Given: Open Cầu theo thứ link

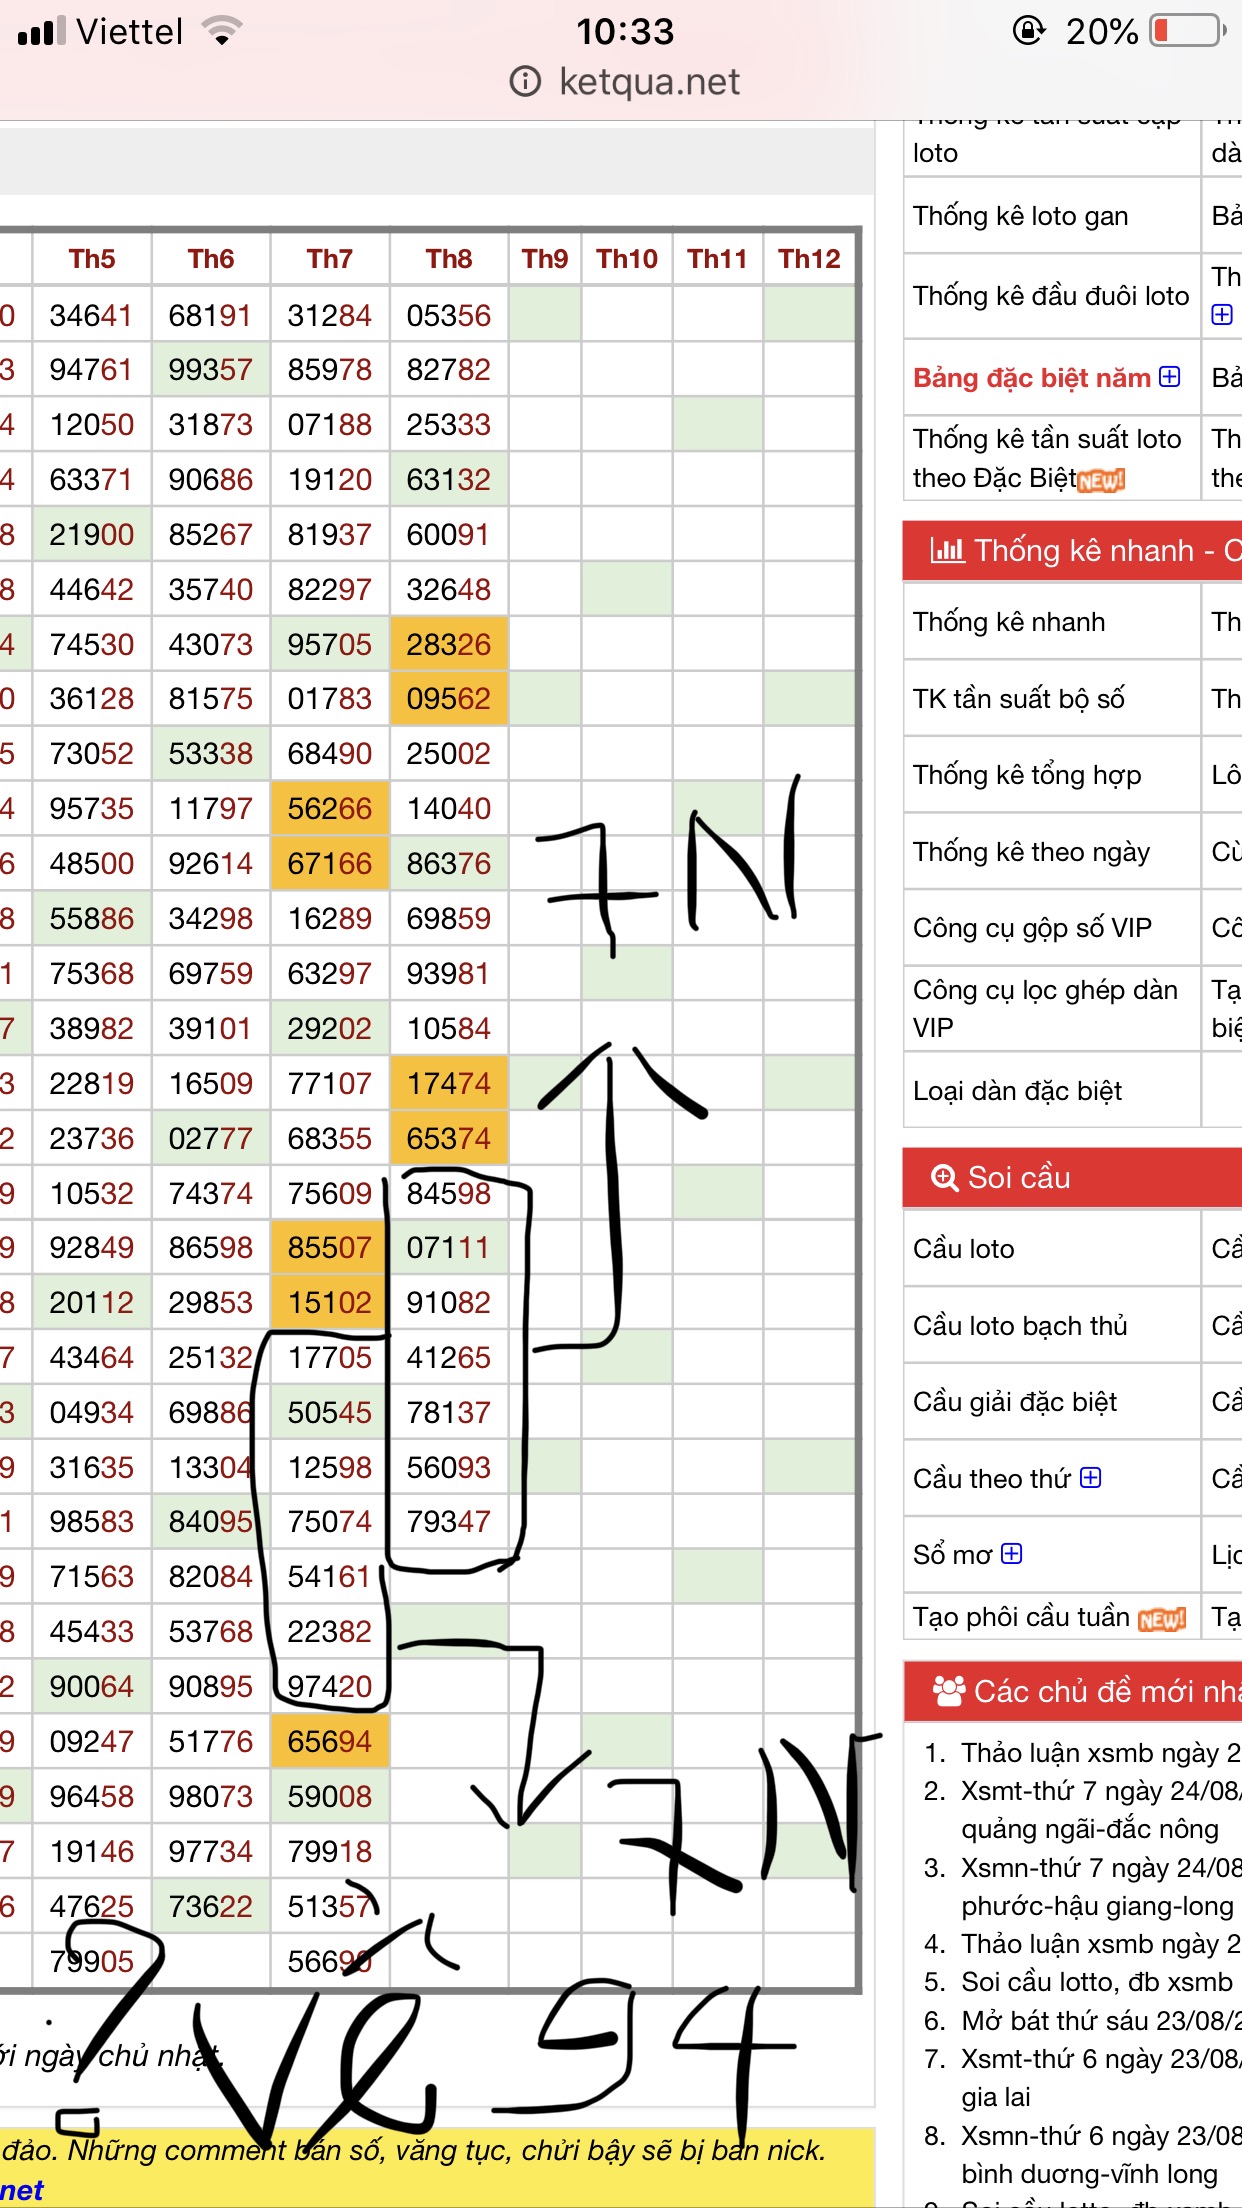Looking at the screenshot, I should 992,1478.
